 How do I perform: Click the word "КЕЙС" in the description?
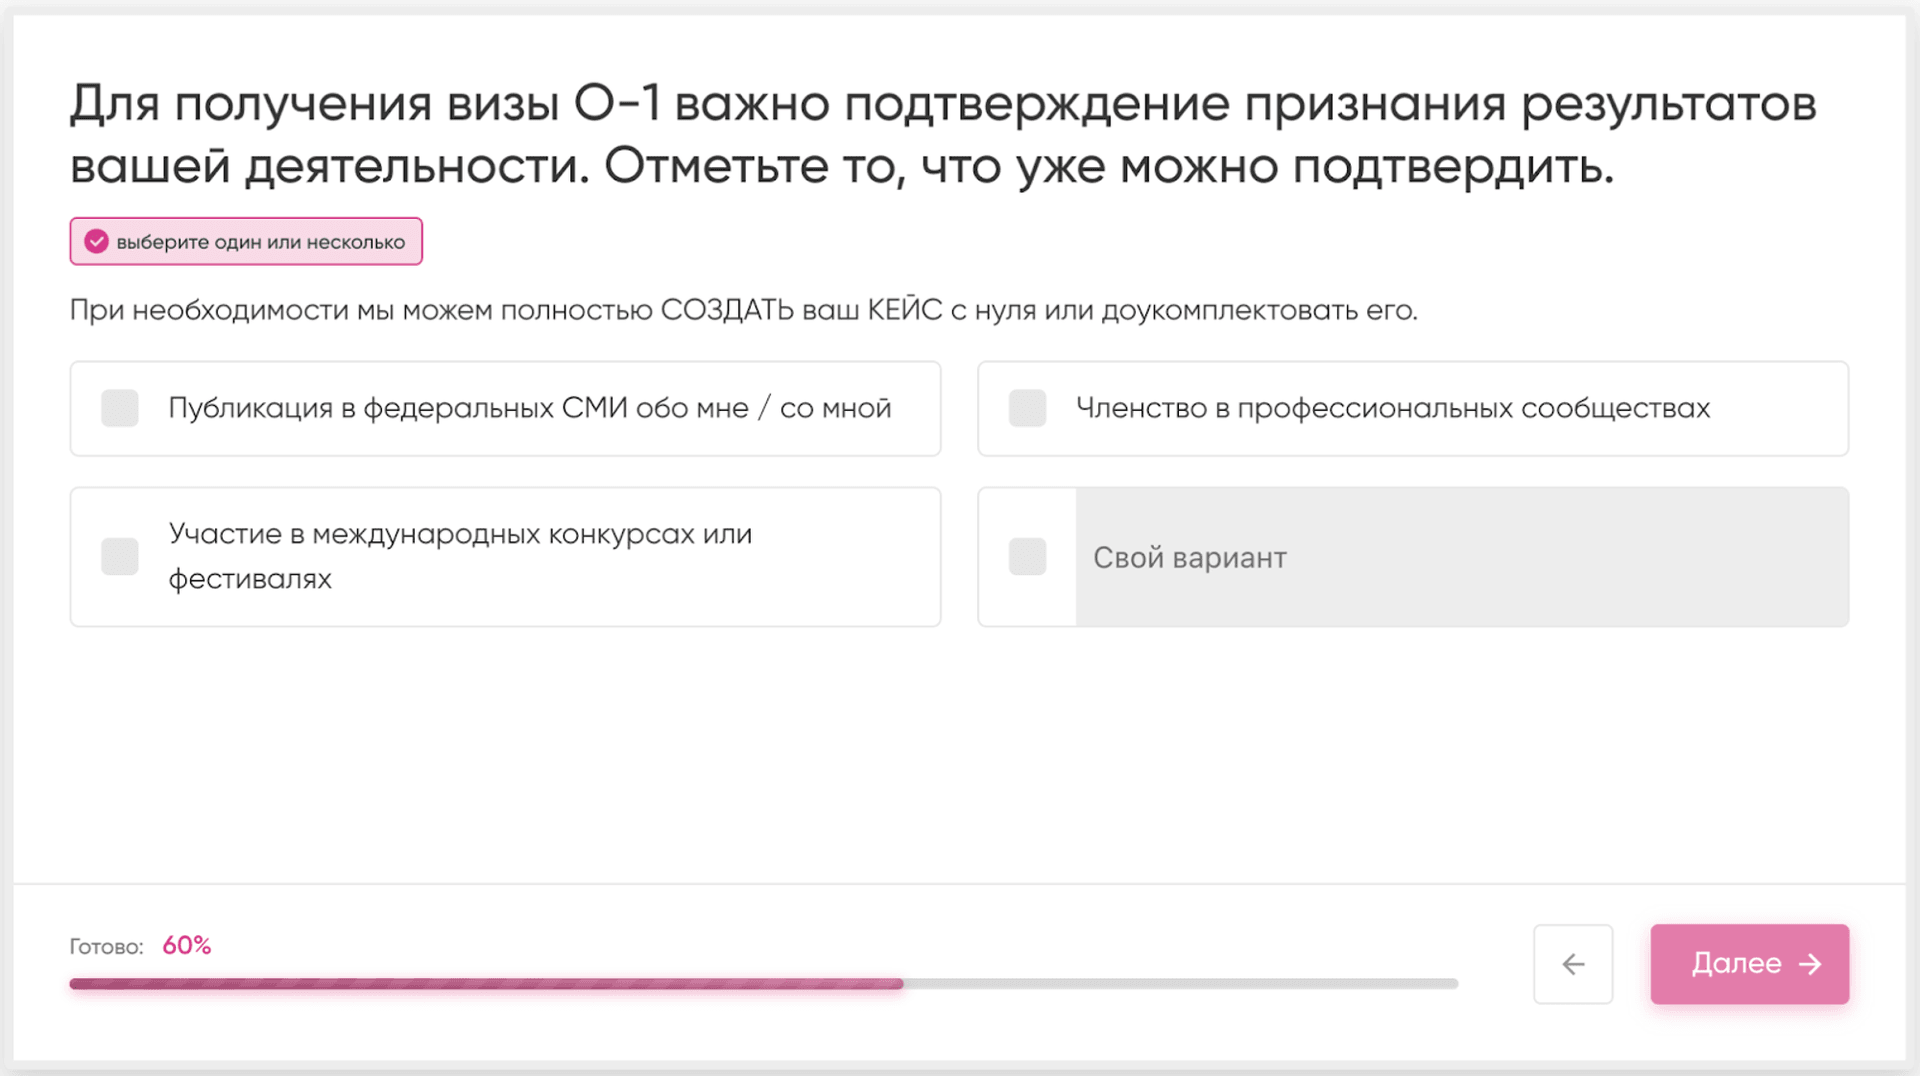904,310
